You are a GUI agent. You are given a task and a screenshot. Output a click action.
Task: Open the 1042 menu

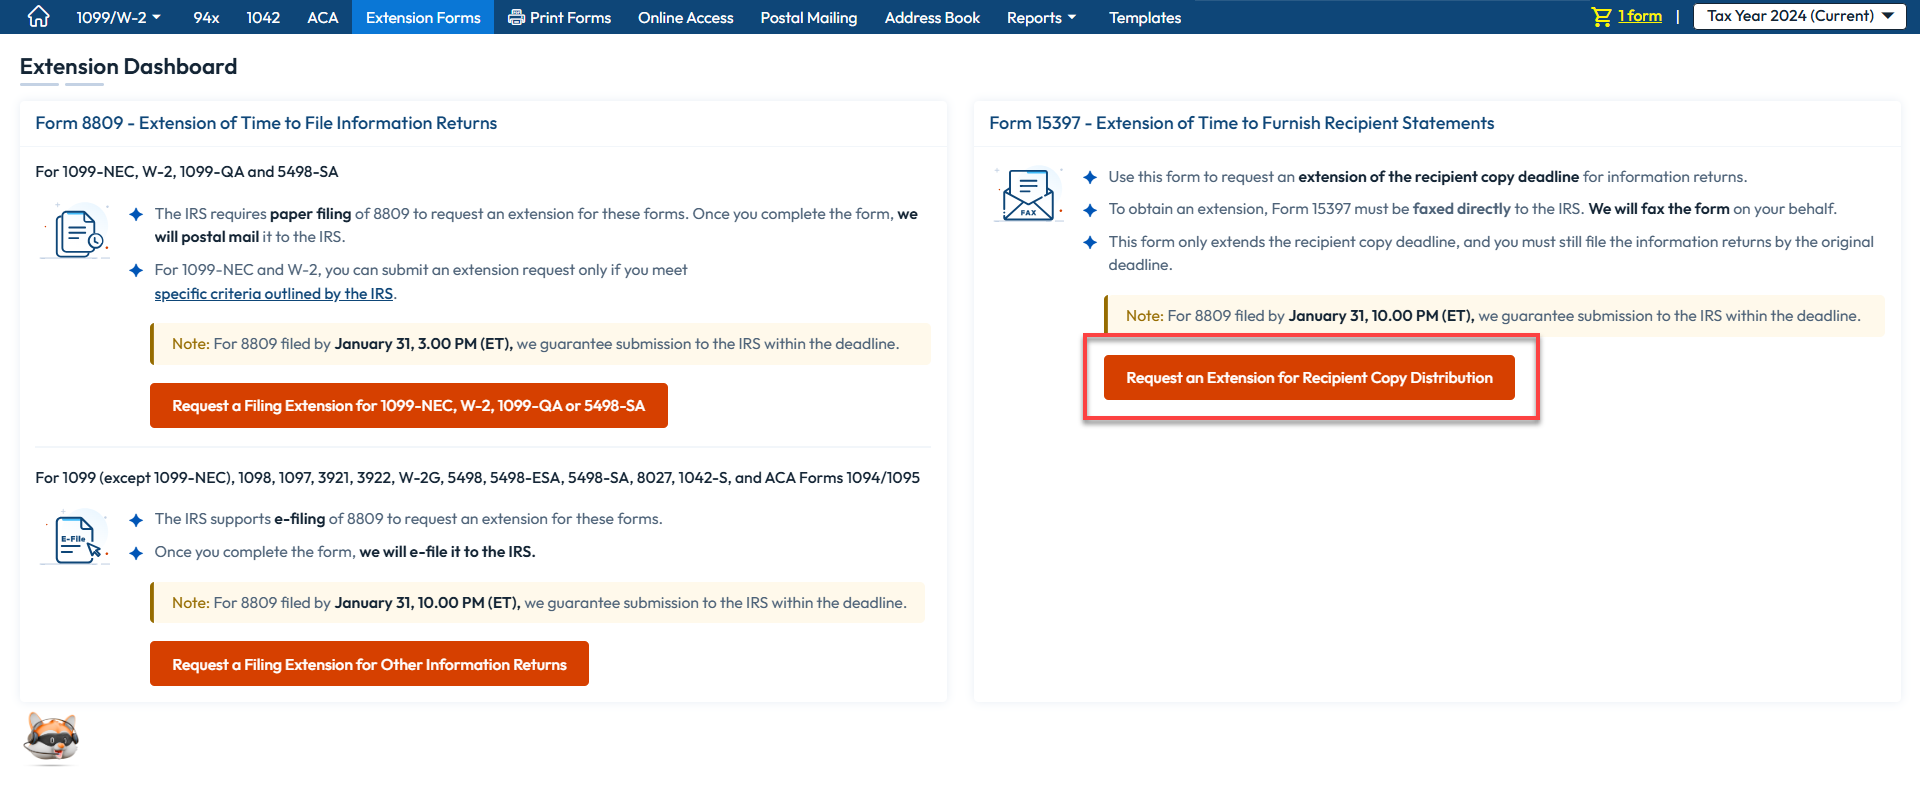pyautogui.click(x=263, y=17)
